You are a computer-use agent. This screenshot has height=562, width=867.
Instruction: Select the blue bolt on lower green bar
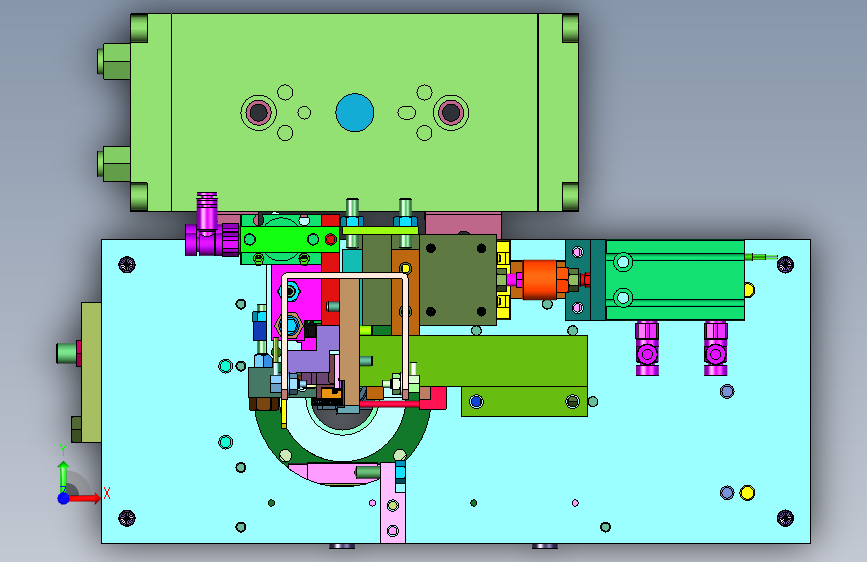[x=476, y=402]
